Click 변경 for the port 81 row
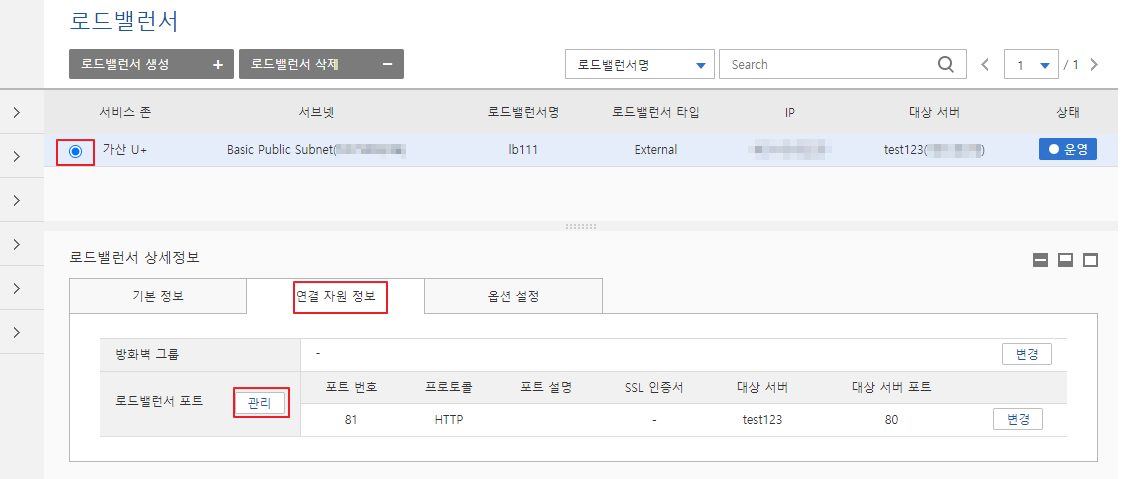1128x479 pixels. point(1017,419)
